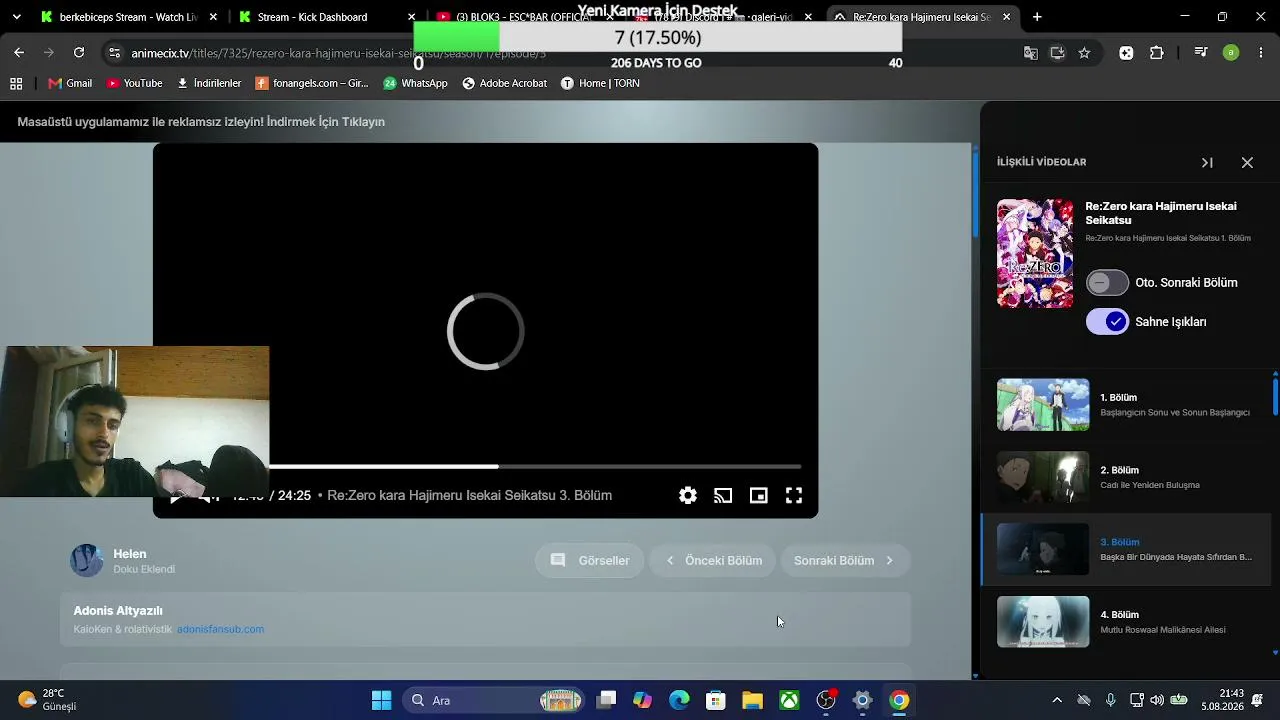Open Re:Zero series poster image
This screenshot has width=1280, height=720.
point(1035,253)
